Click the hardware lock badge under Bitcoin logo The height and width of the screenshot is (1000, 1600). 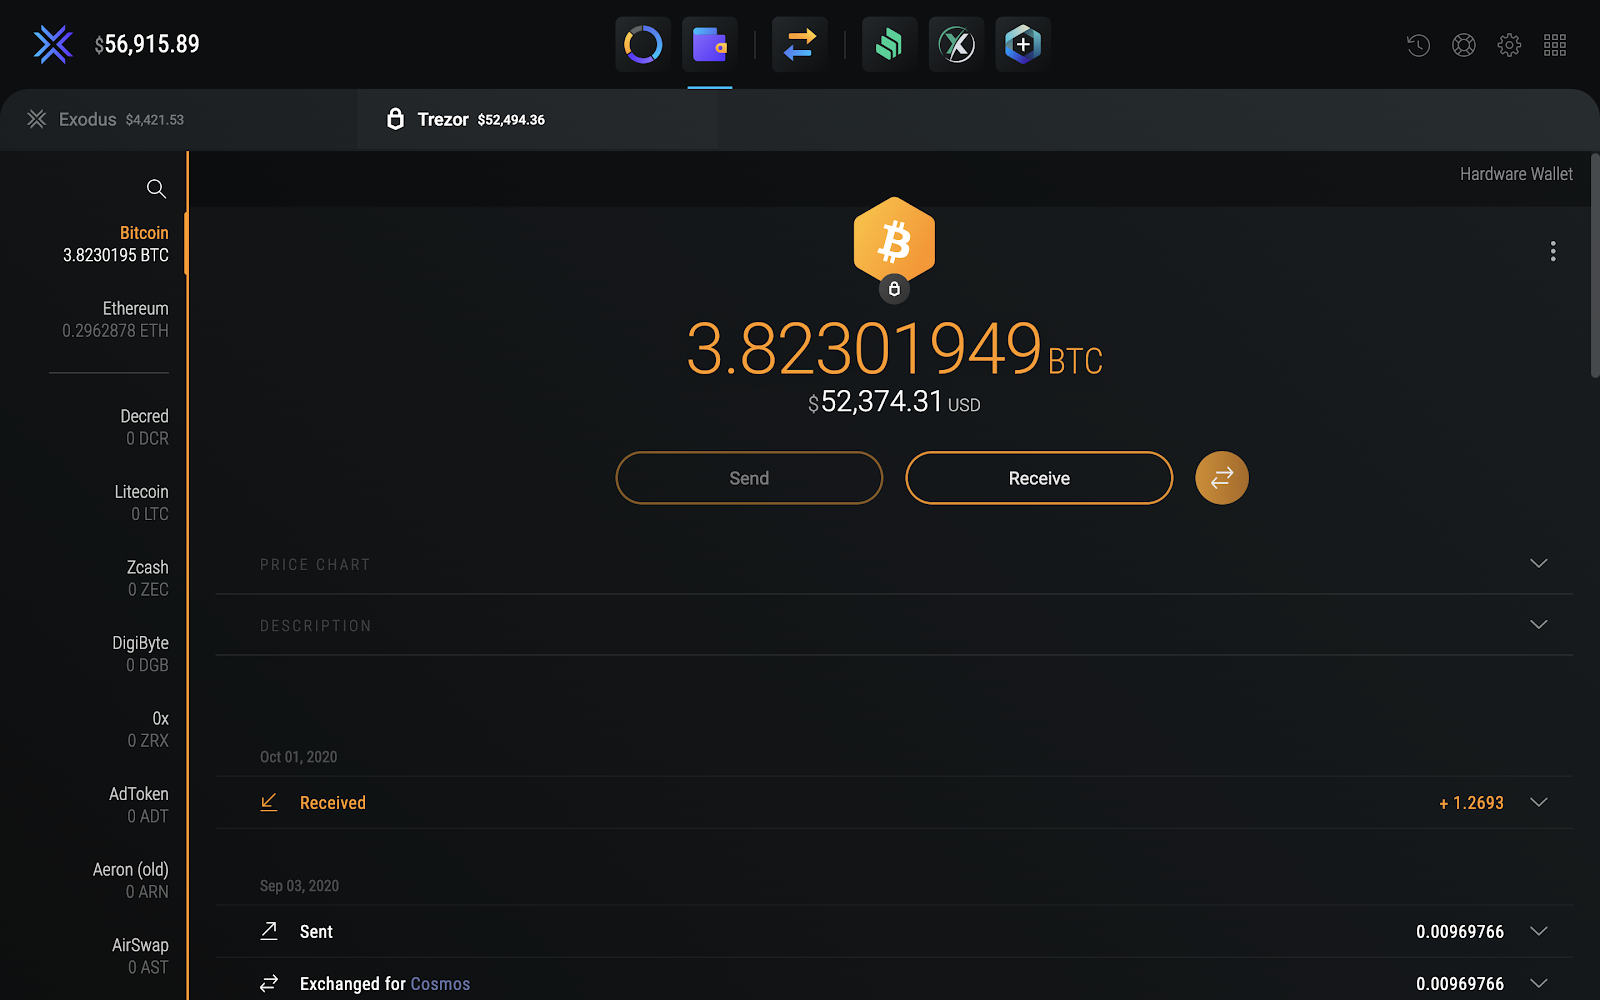tap(894, 289)
